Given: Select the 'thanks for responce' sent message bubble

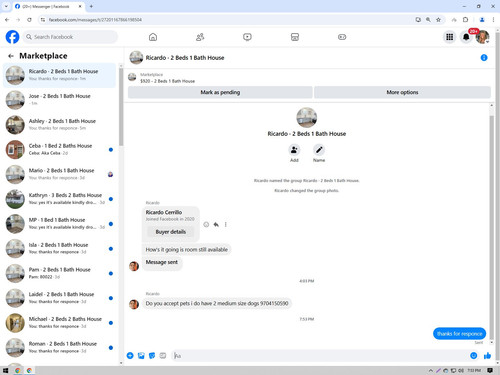Looking at the screenshot, I should tap(459, 333).
